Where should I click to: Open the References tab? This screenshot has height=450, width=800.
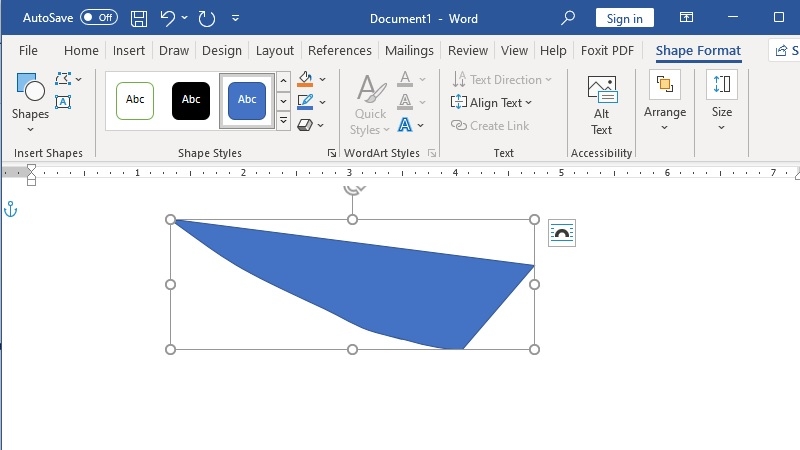coord(340,51)
